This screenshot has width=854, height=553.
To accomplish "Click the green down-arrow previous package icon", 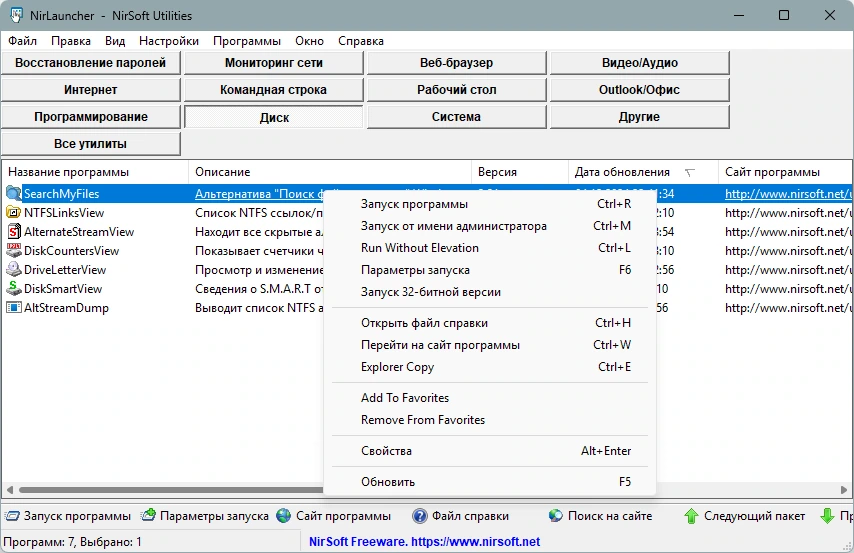I will (827, 515).
